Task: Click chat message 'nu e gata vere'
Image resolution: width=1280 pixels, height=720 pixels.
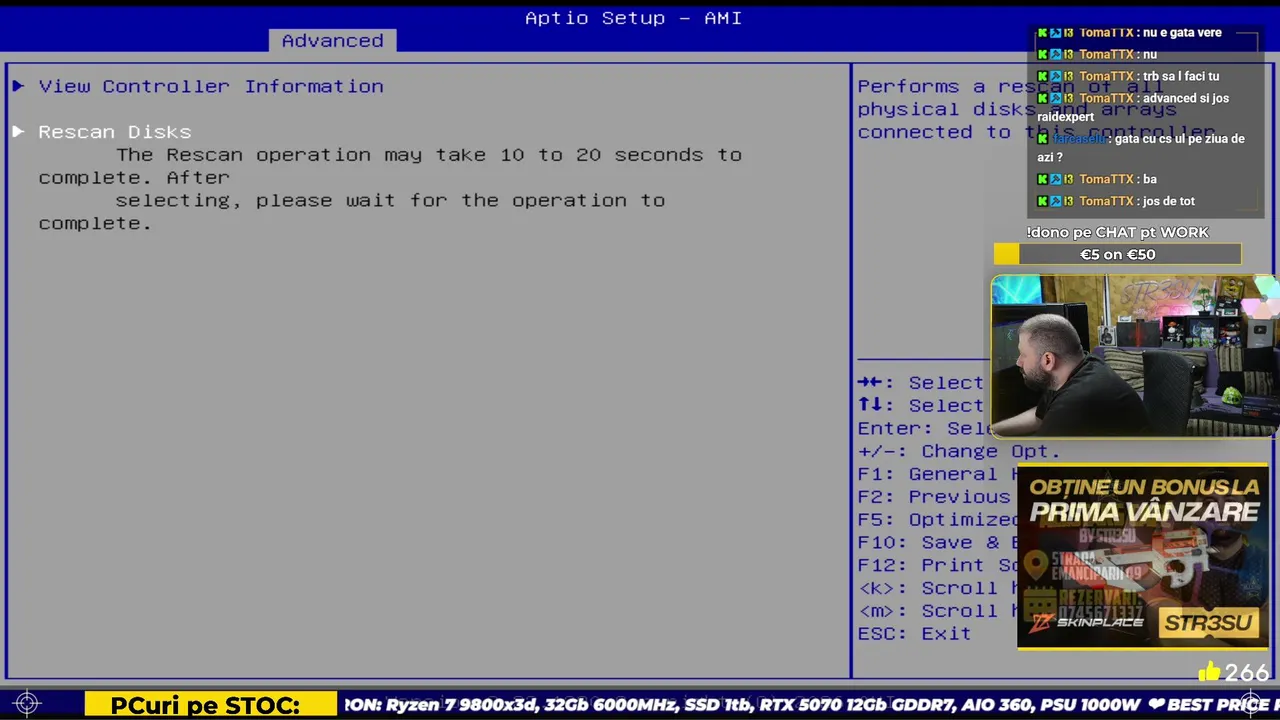Action: click(x=1181, y=32)
